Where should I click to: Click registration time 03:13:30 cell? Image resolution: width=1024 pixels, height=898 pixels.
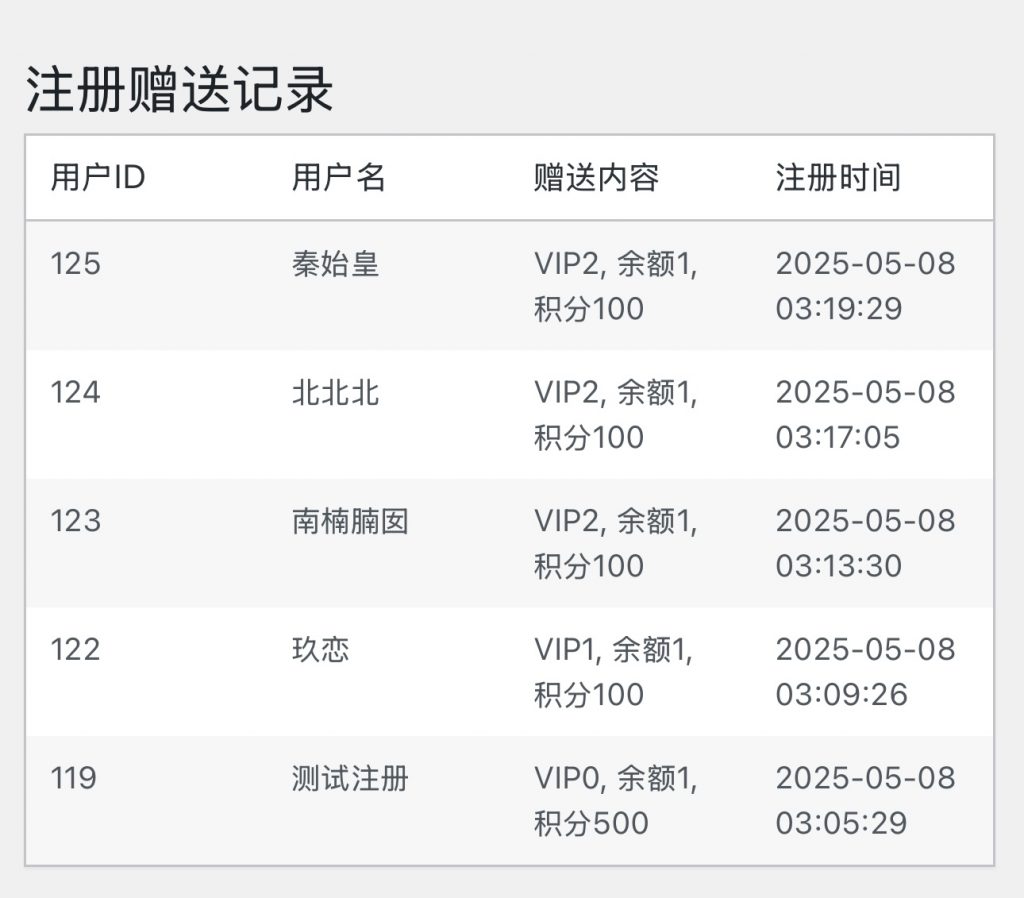tap(865, 543)
